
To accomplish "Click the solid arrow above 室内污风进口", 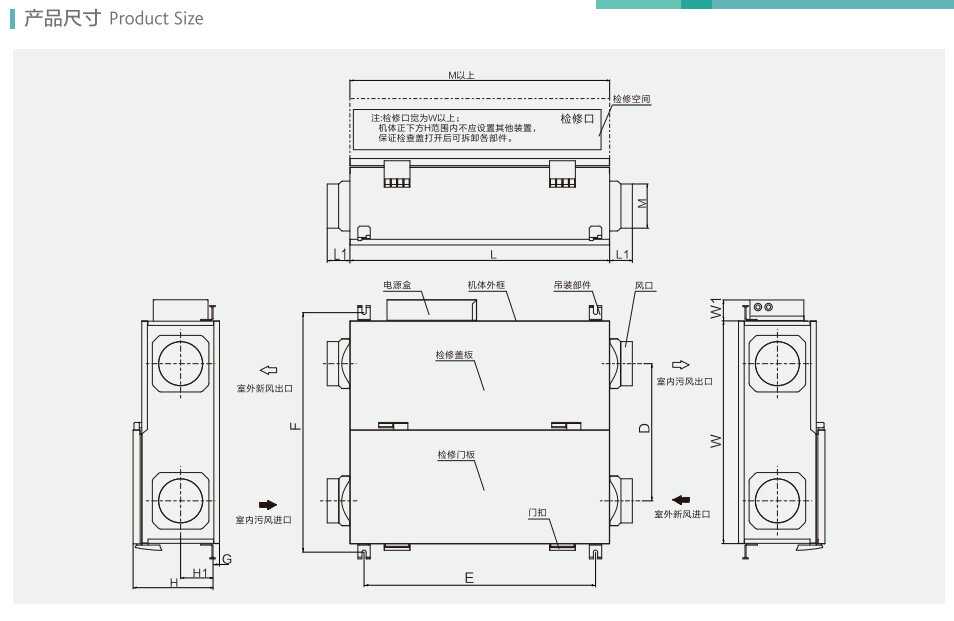I will pos(267,504).
